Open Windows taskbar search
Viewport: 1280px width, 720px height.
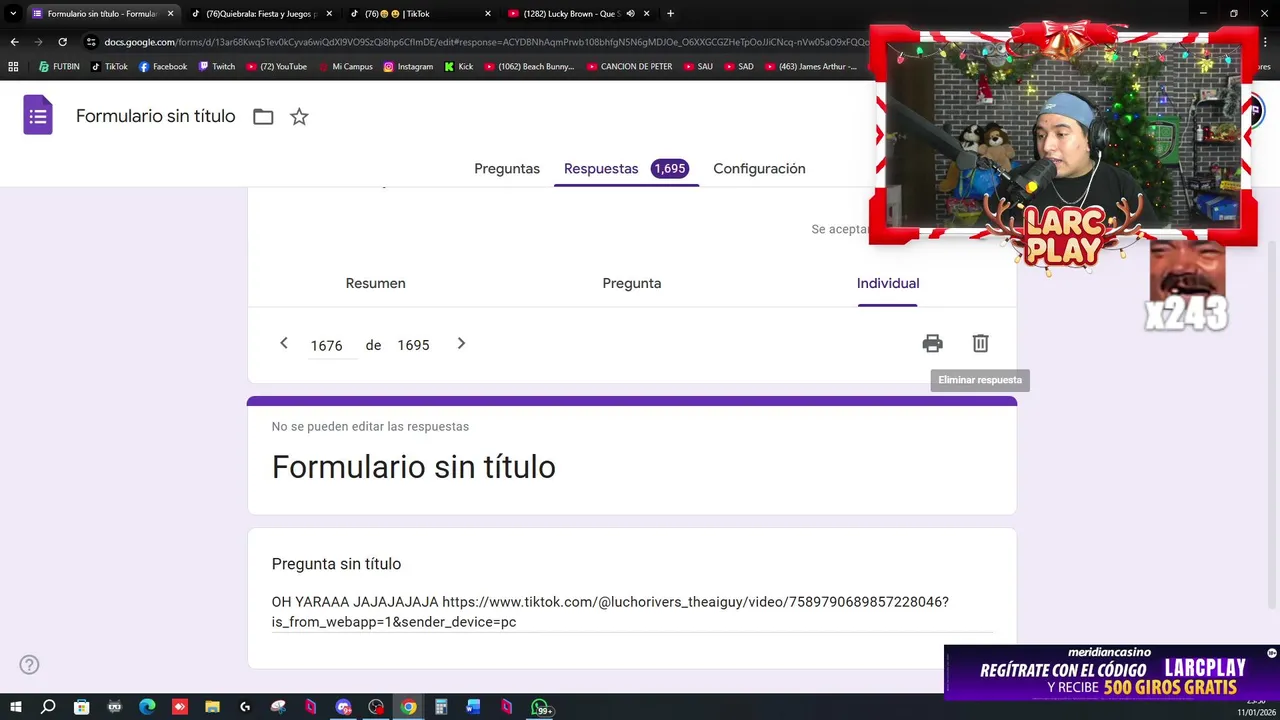48,707
